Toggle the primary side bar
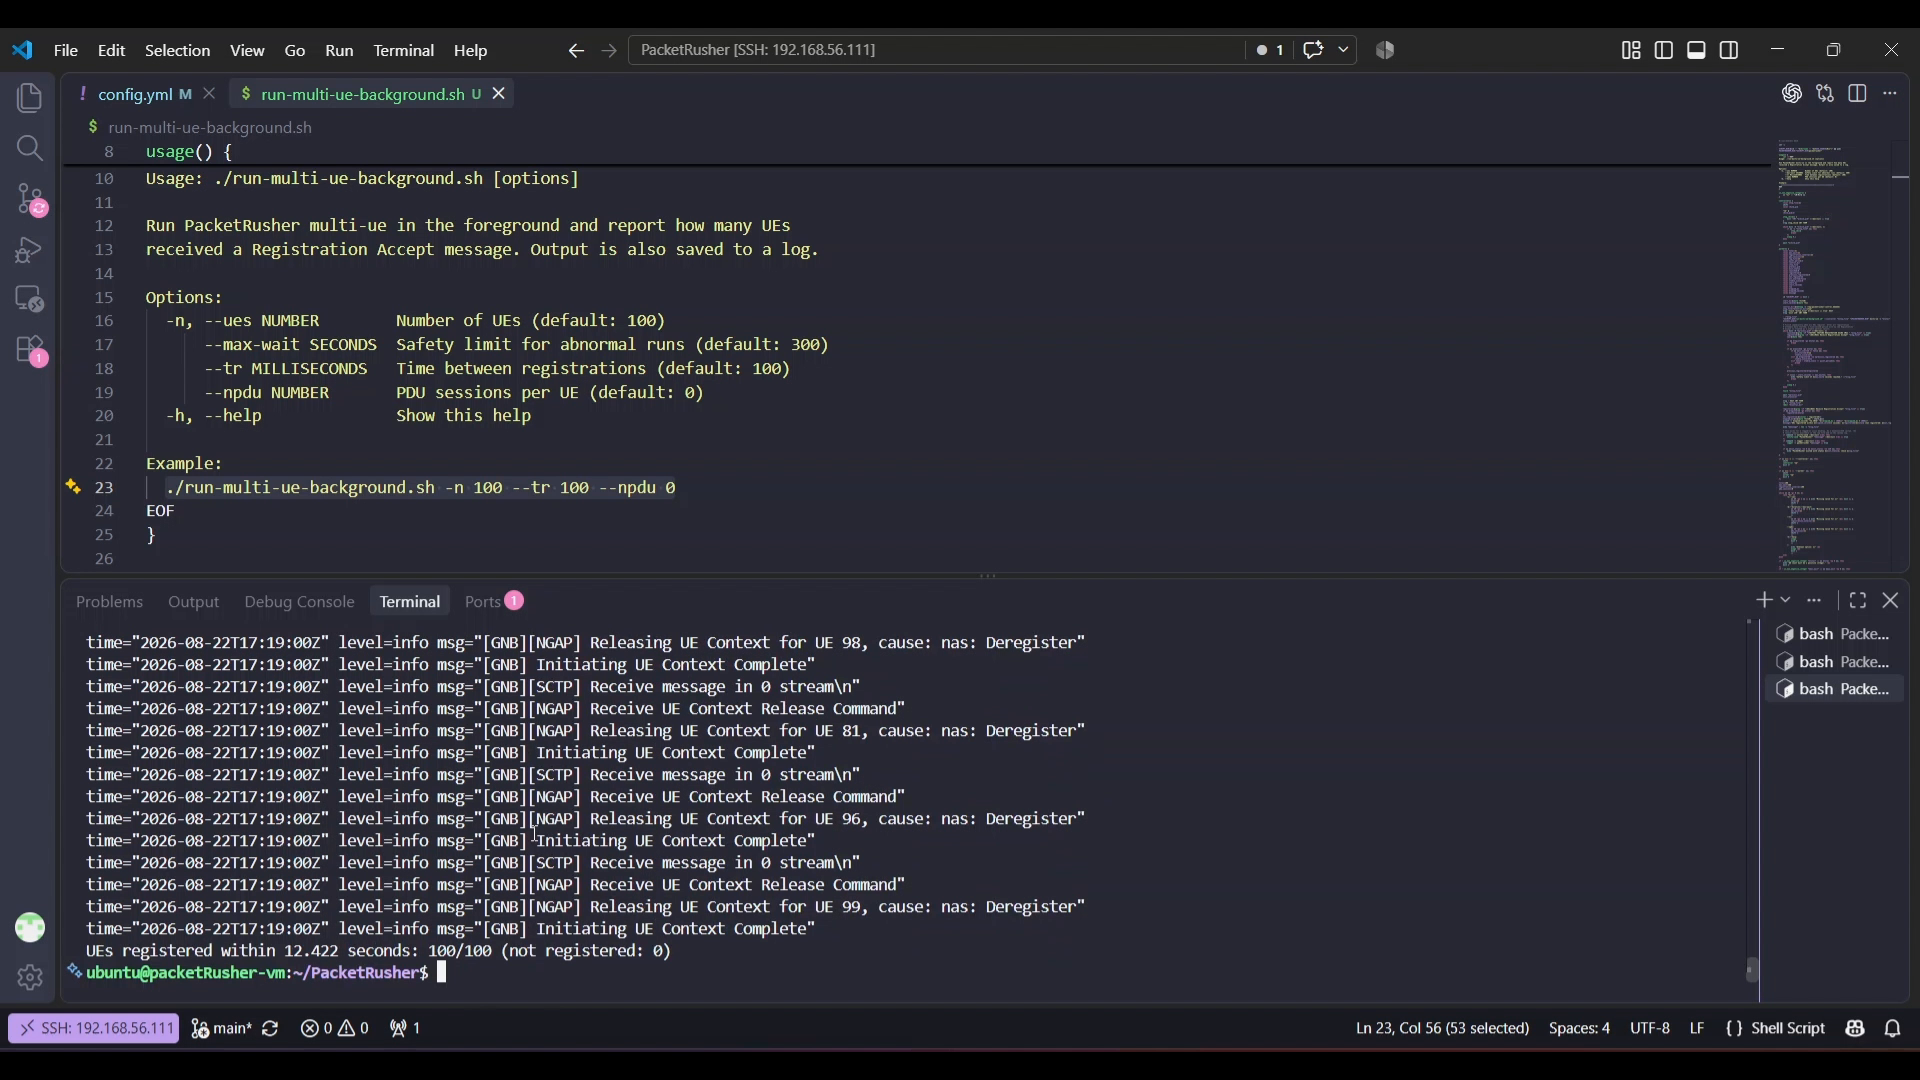 (1664, 50)
